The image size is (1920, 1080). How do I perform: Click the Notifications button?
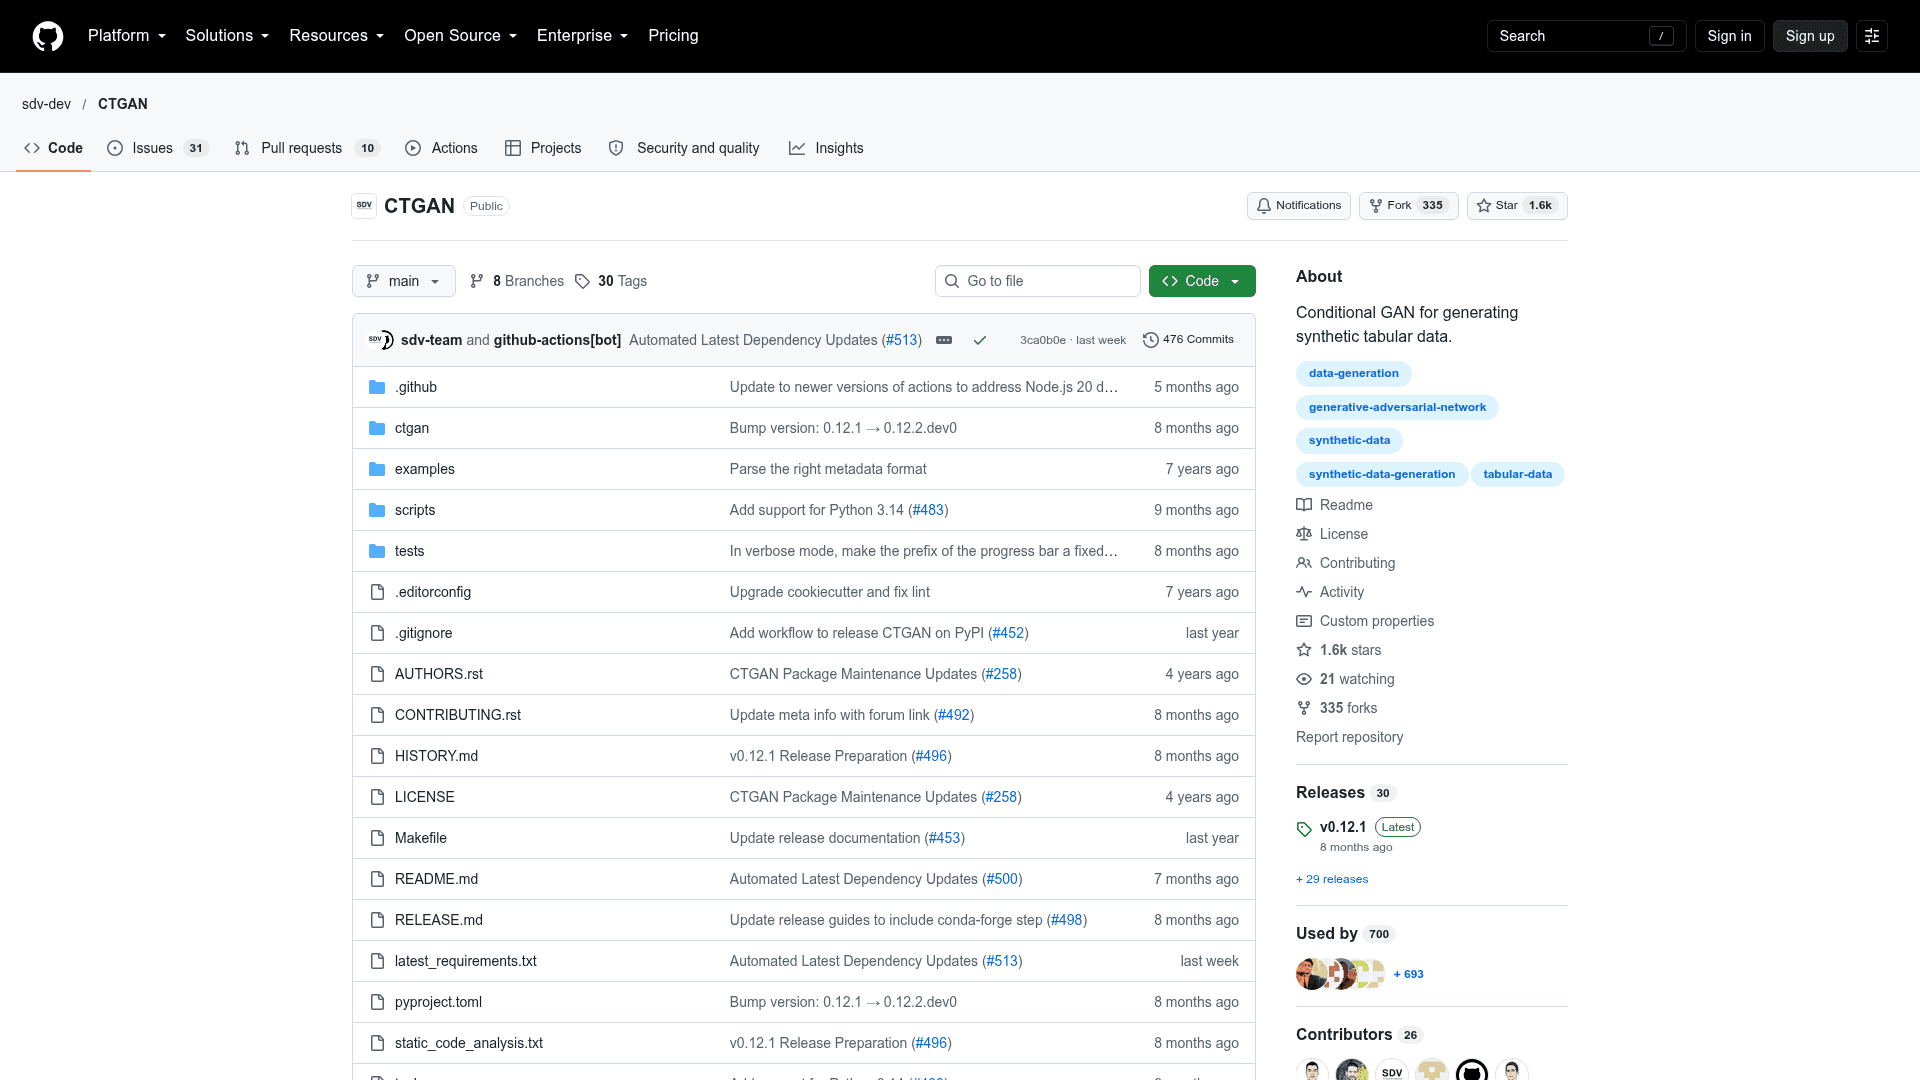coord(1299,206)
